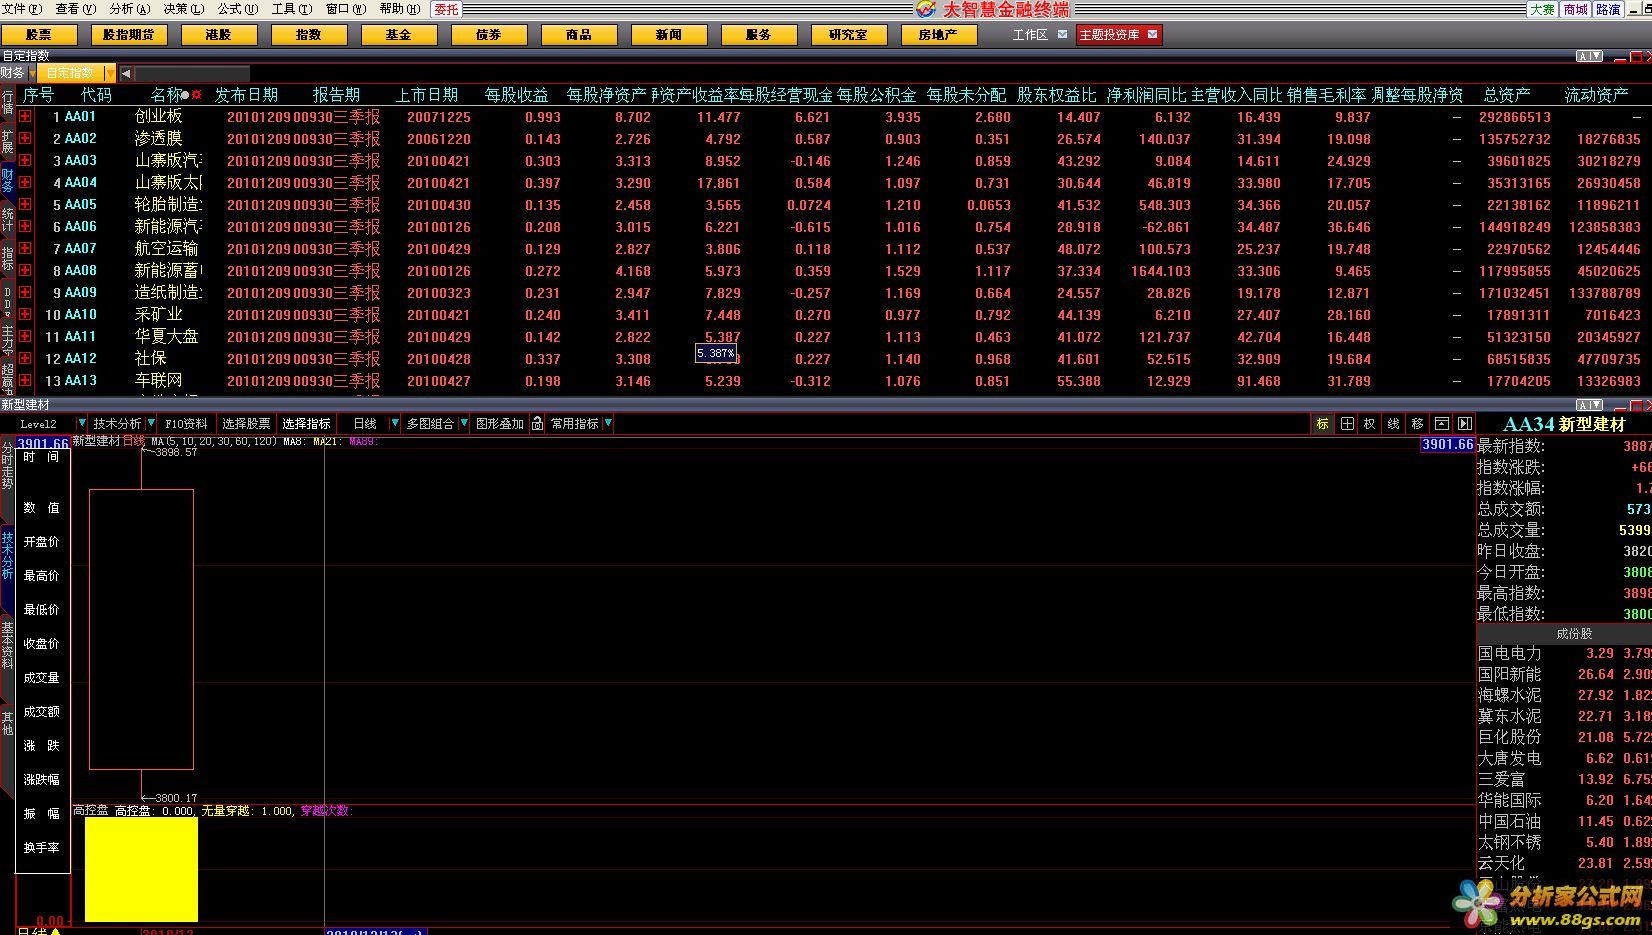
Task: Click the red plus icon for row AA08
Action: coord(25,271)
